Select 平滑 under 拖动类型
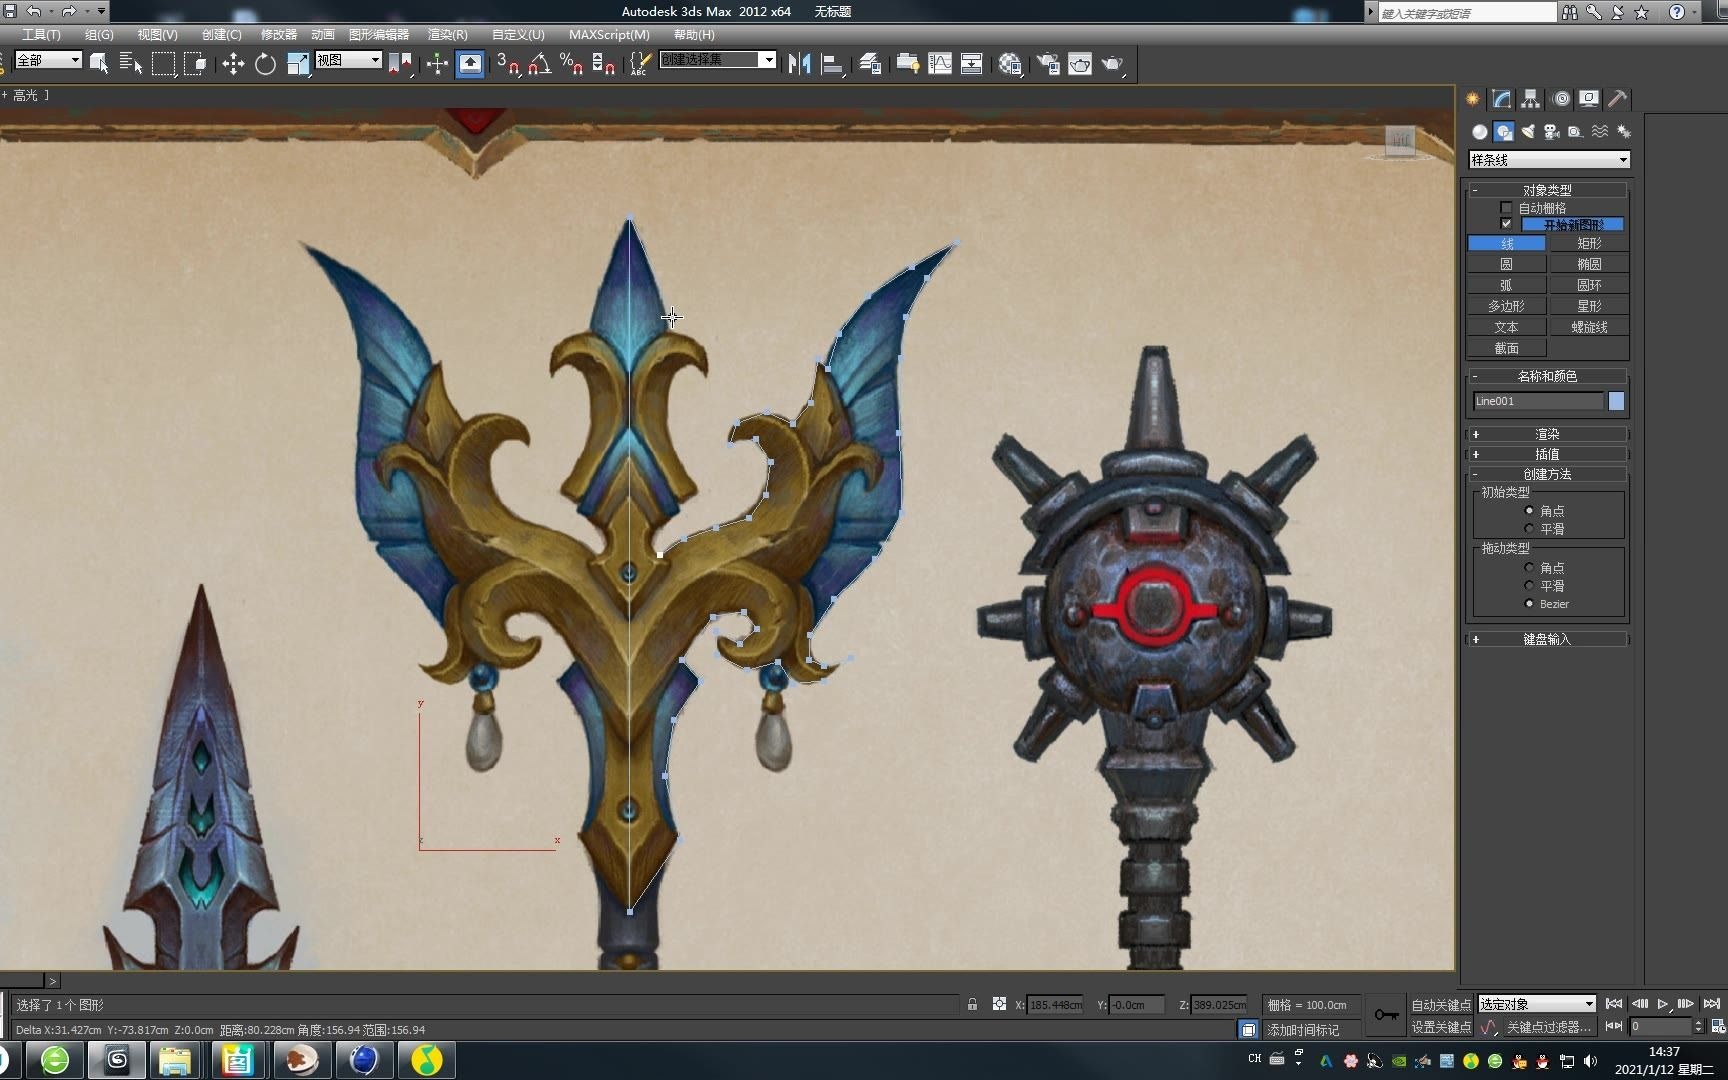The image size is (1728, 1080). coord(1529,586)
